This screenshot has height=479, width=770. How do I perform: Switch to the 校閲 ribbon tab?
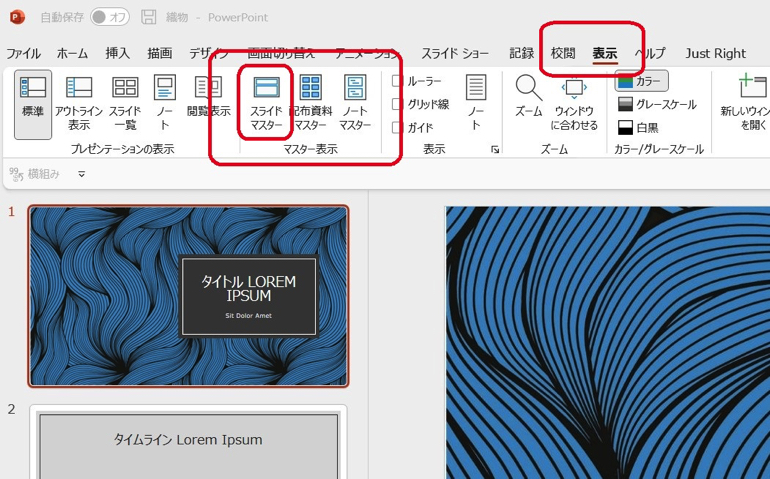pyautogui.click(x=563, y=53)
